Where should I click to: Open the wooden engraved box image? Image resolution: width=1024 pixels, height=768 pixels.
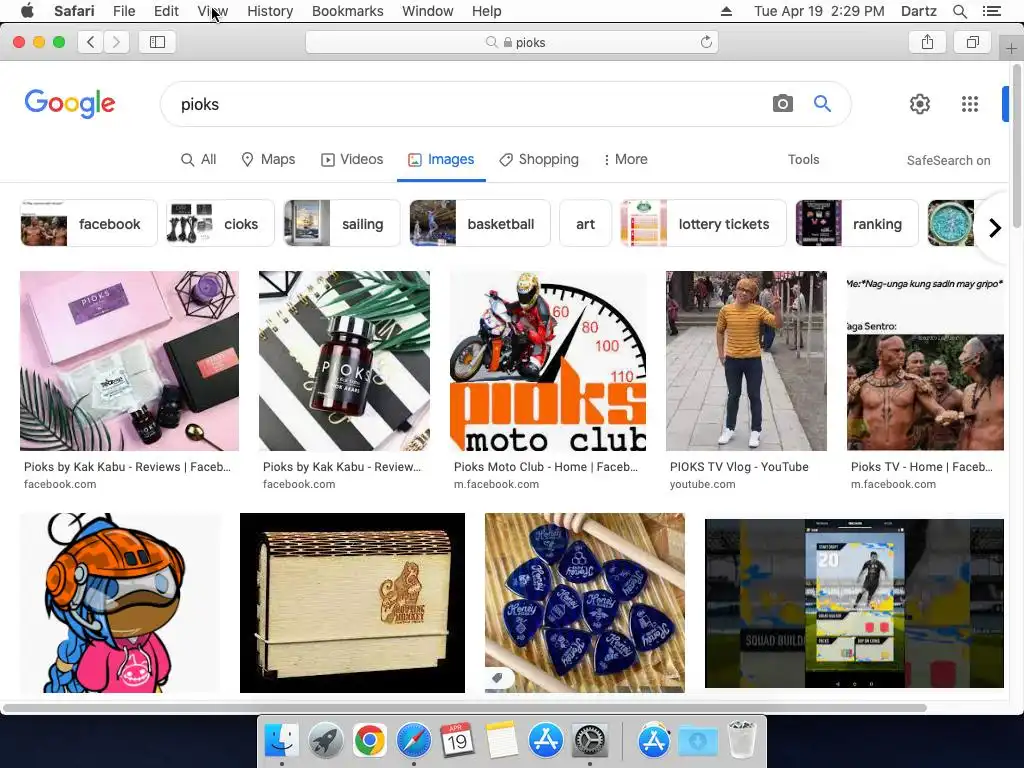[x=352, y=603]
